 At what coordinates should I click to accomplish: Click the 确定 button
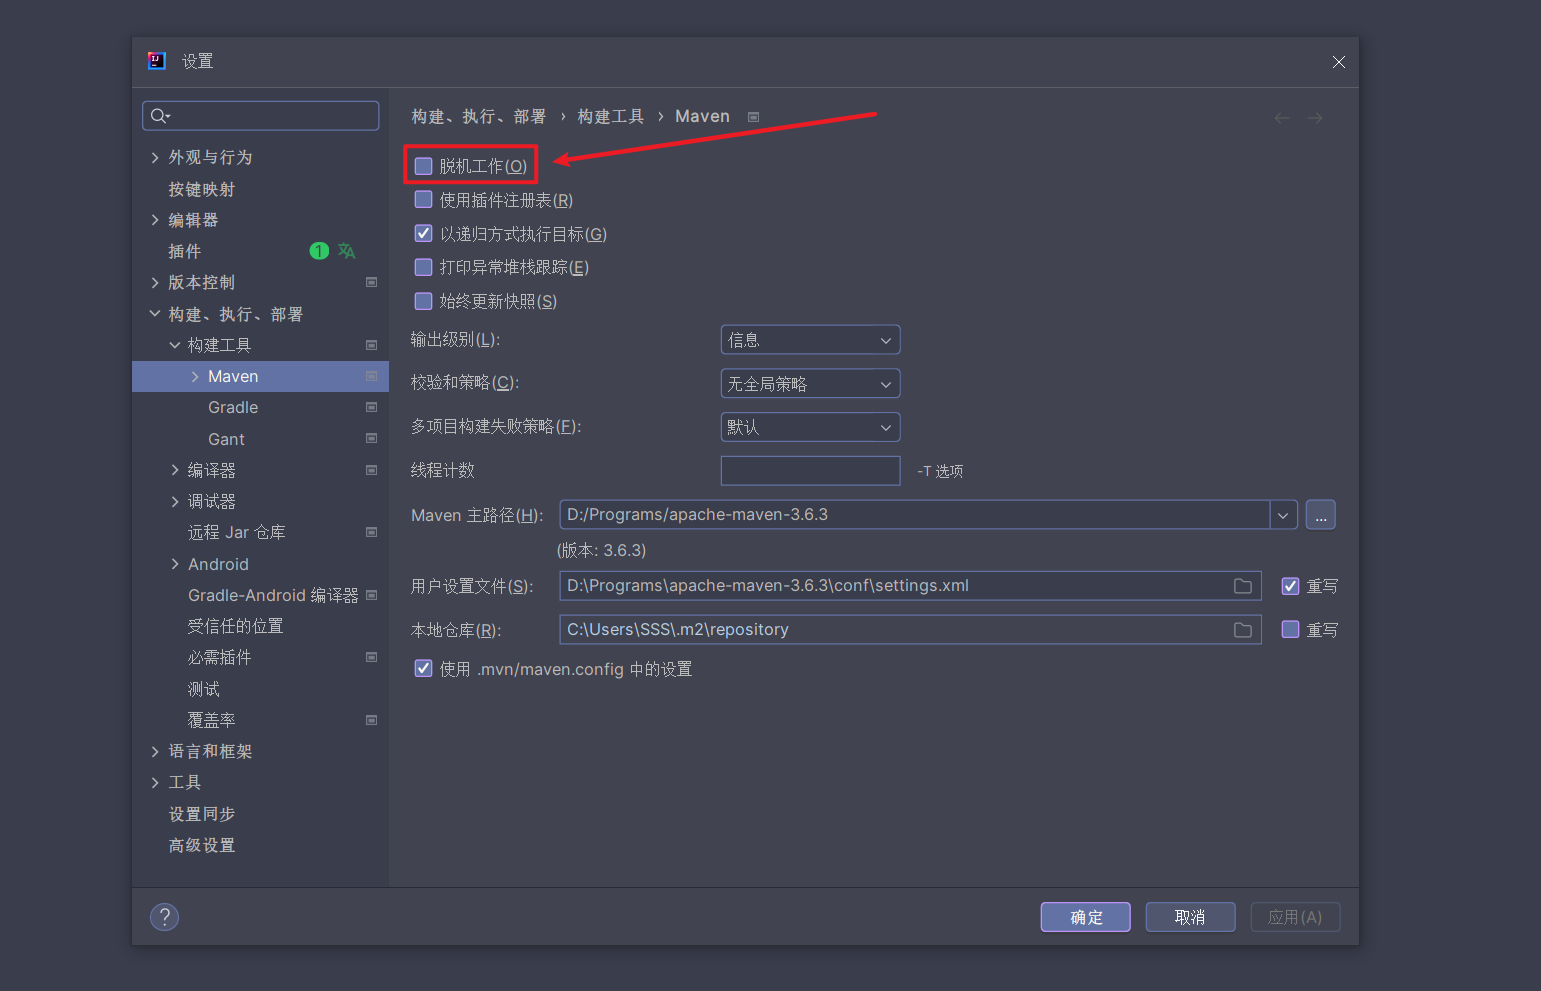click(x=1085, y=917)
